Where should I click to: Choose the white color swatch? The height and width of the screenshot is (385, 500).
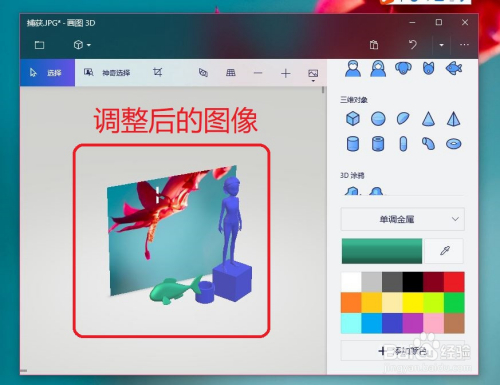click(351, 282)
